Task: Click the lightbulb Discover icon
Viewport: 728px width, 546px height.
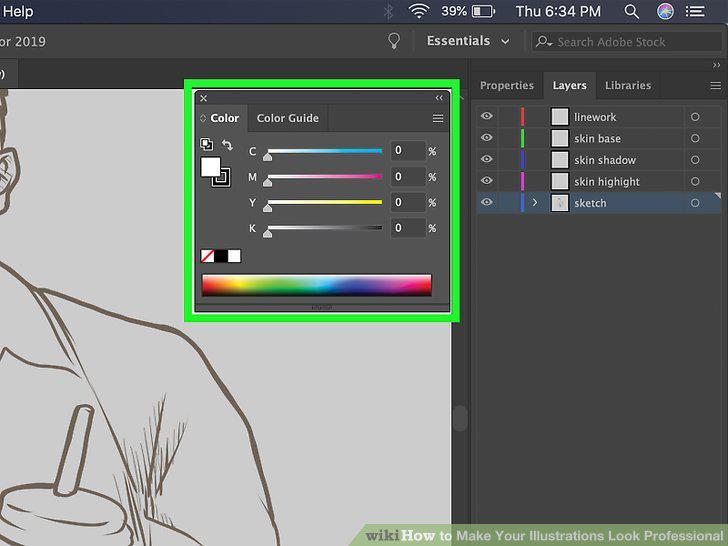Action: pyautogui.click(x=394, y=41)
